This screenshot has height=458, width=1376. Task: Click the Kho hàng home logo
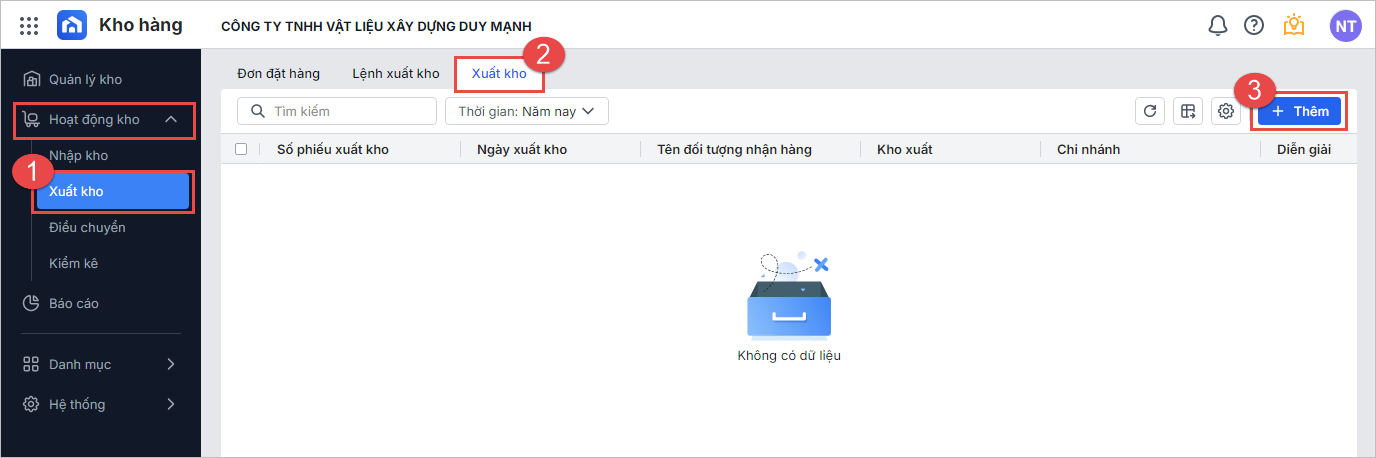[x=72, y=26]
